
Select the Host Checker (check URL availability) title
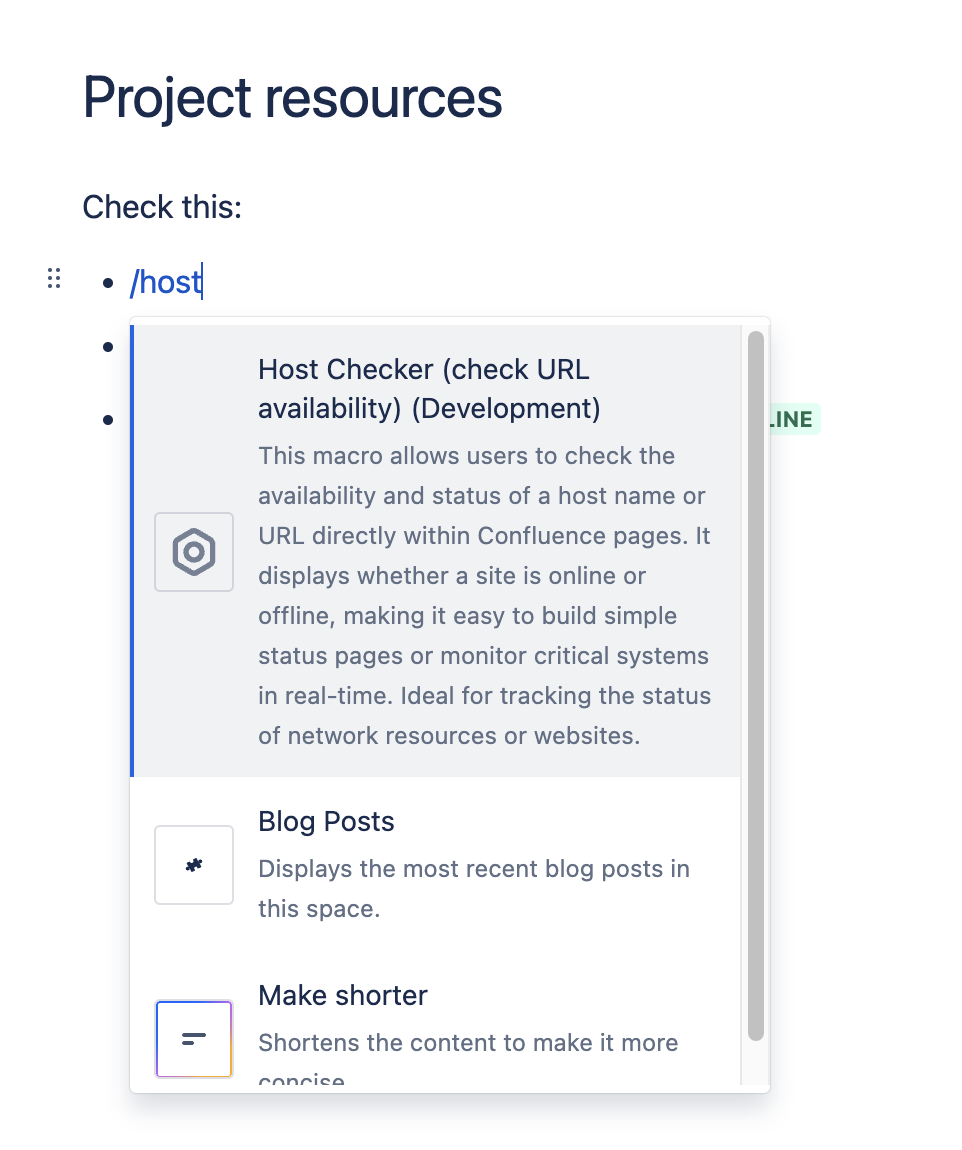tap(428, 389)
